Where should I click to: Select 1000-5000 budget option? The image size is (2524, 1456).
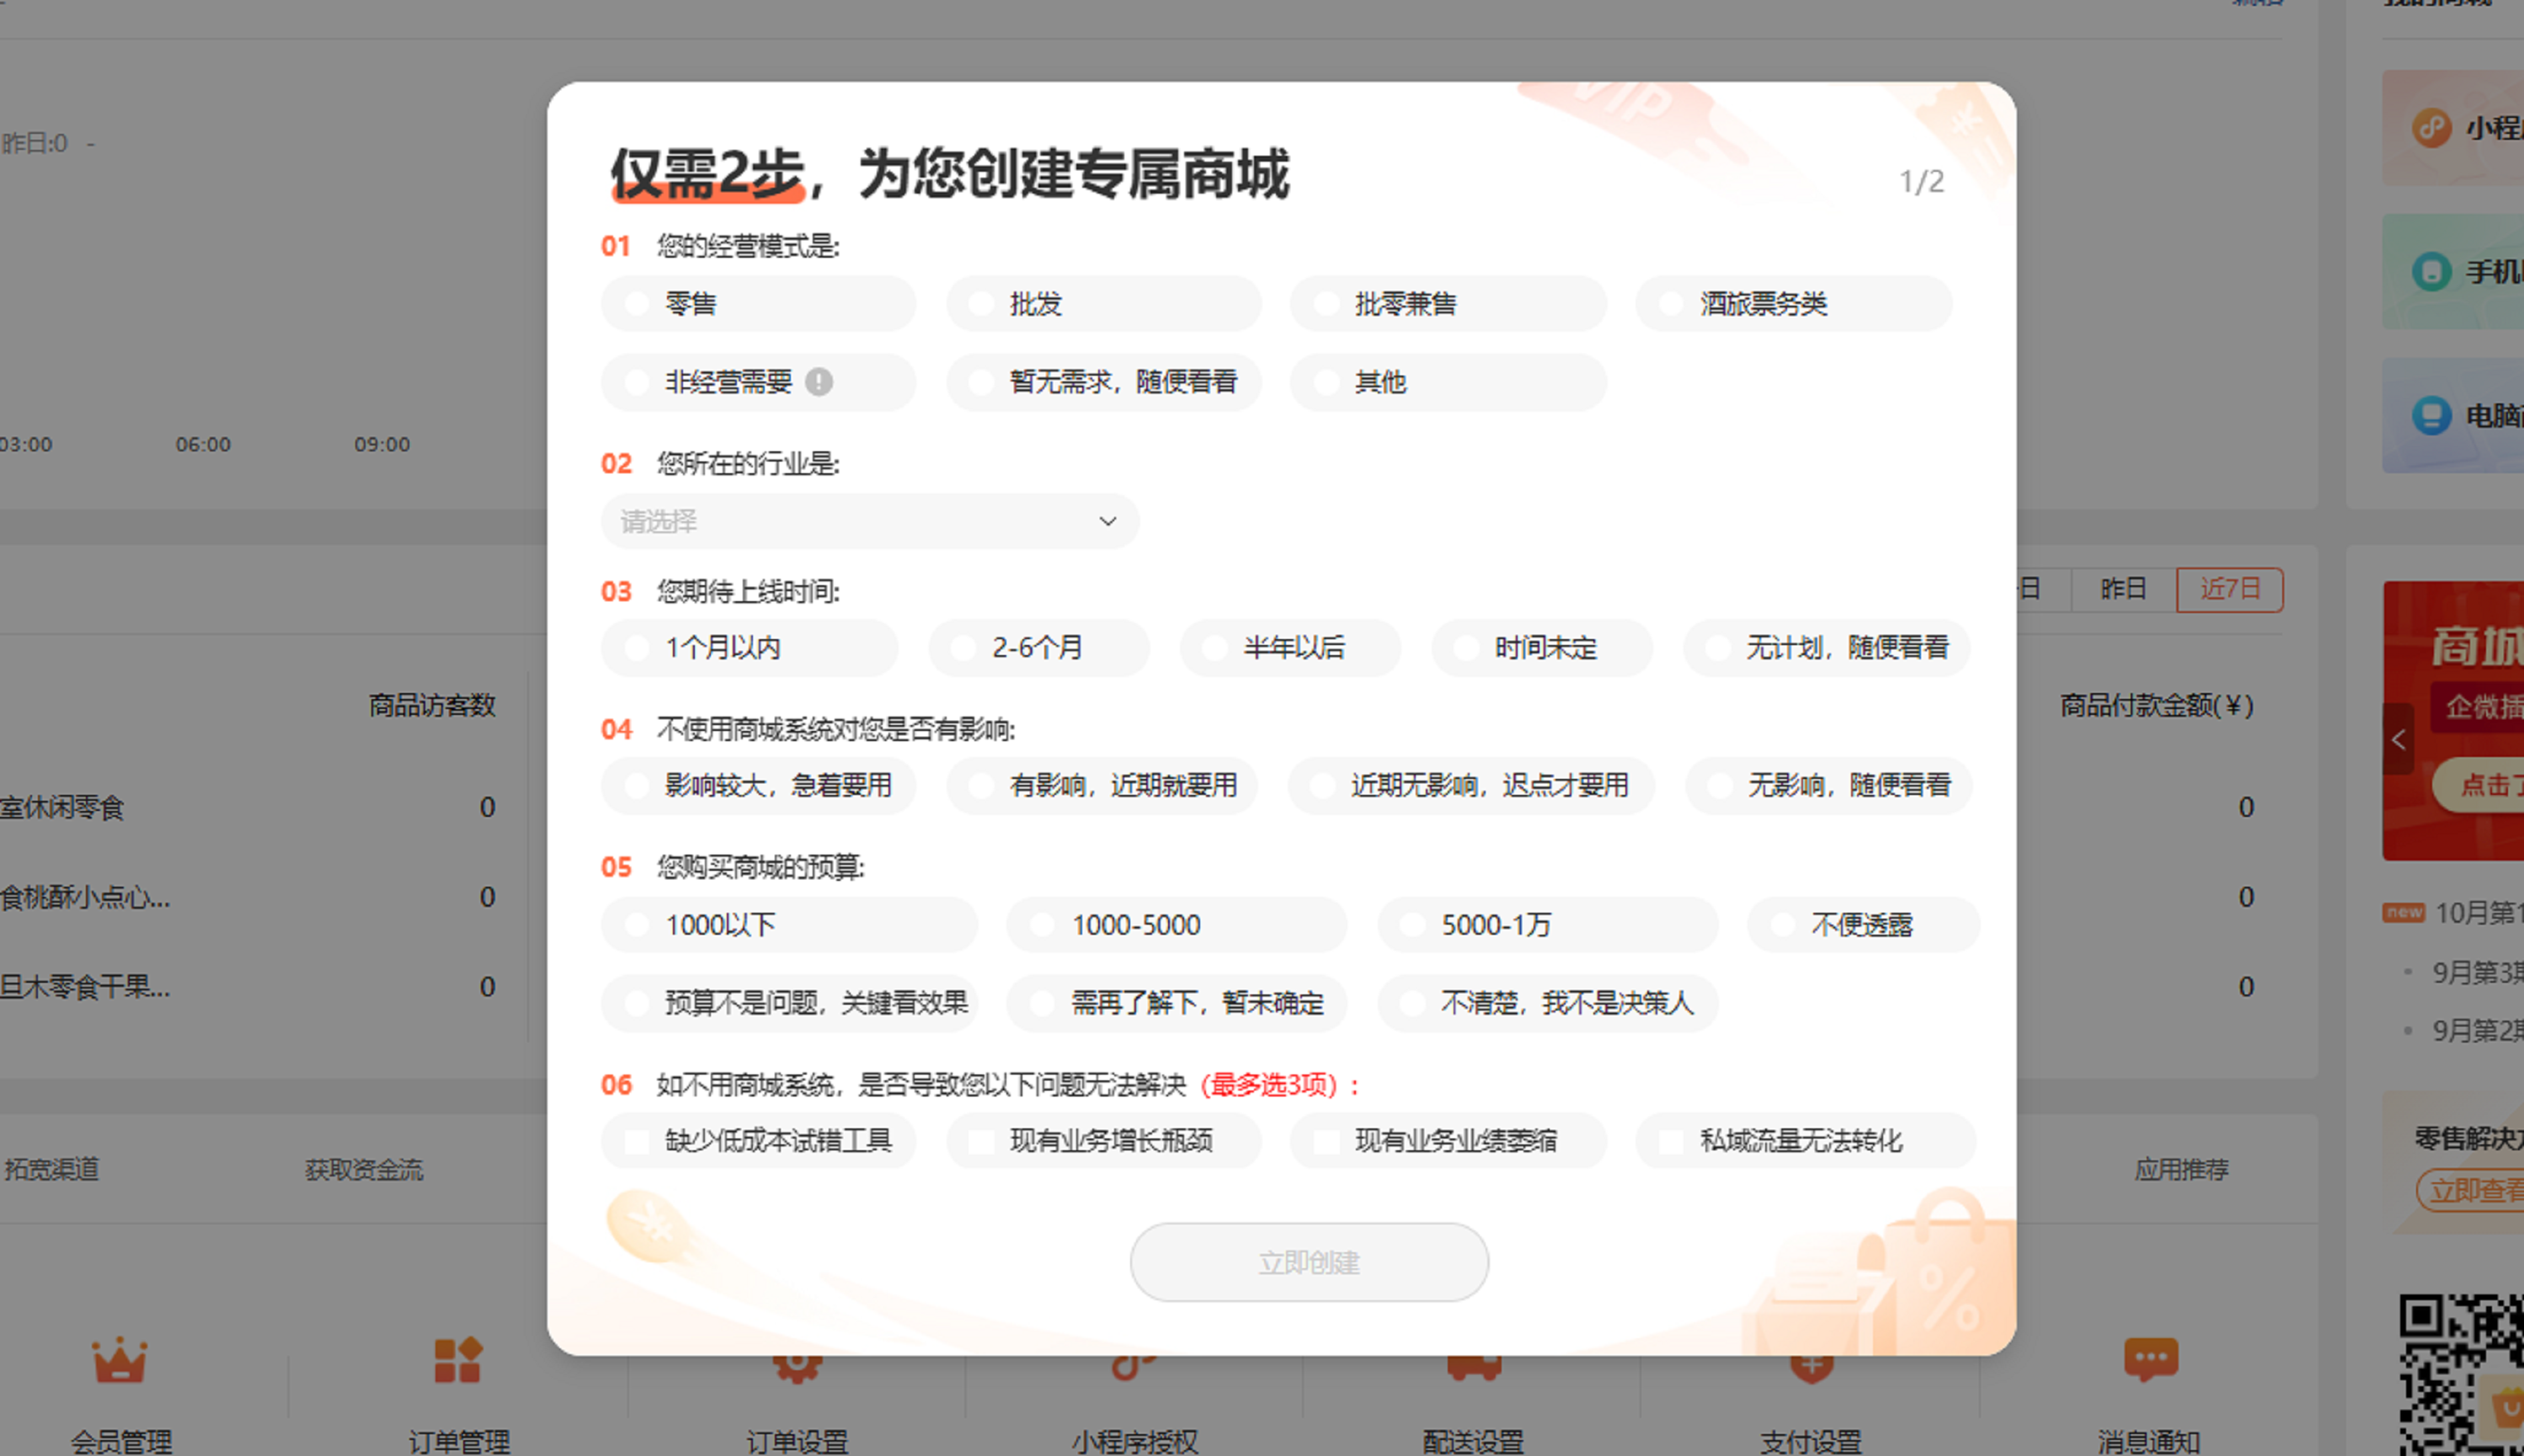pos(1043,925)
